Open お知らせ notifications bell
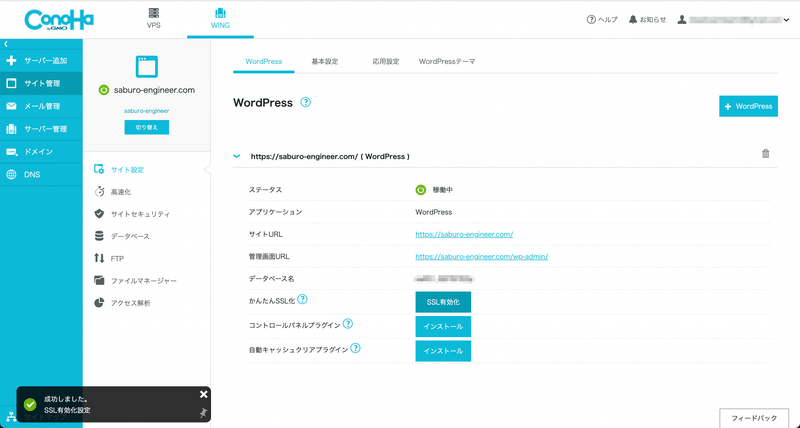The height and width of the screenshot is (428, 800). (x=647, y=19)
